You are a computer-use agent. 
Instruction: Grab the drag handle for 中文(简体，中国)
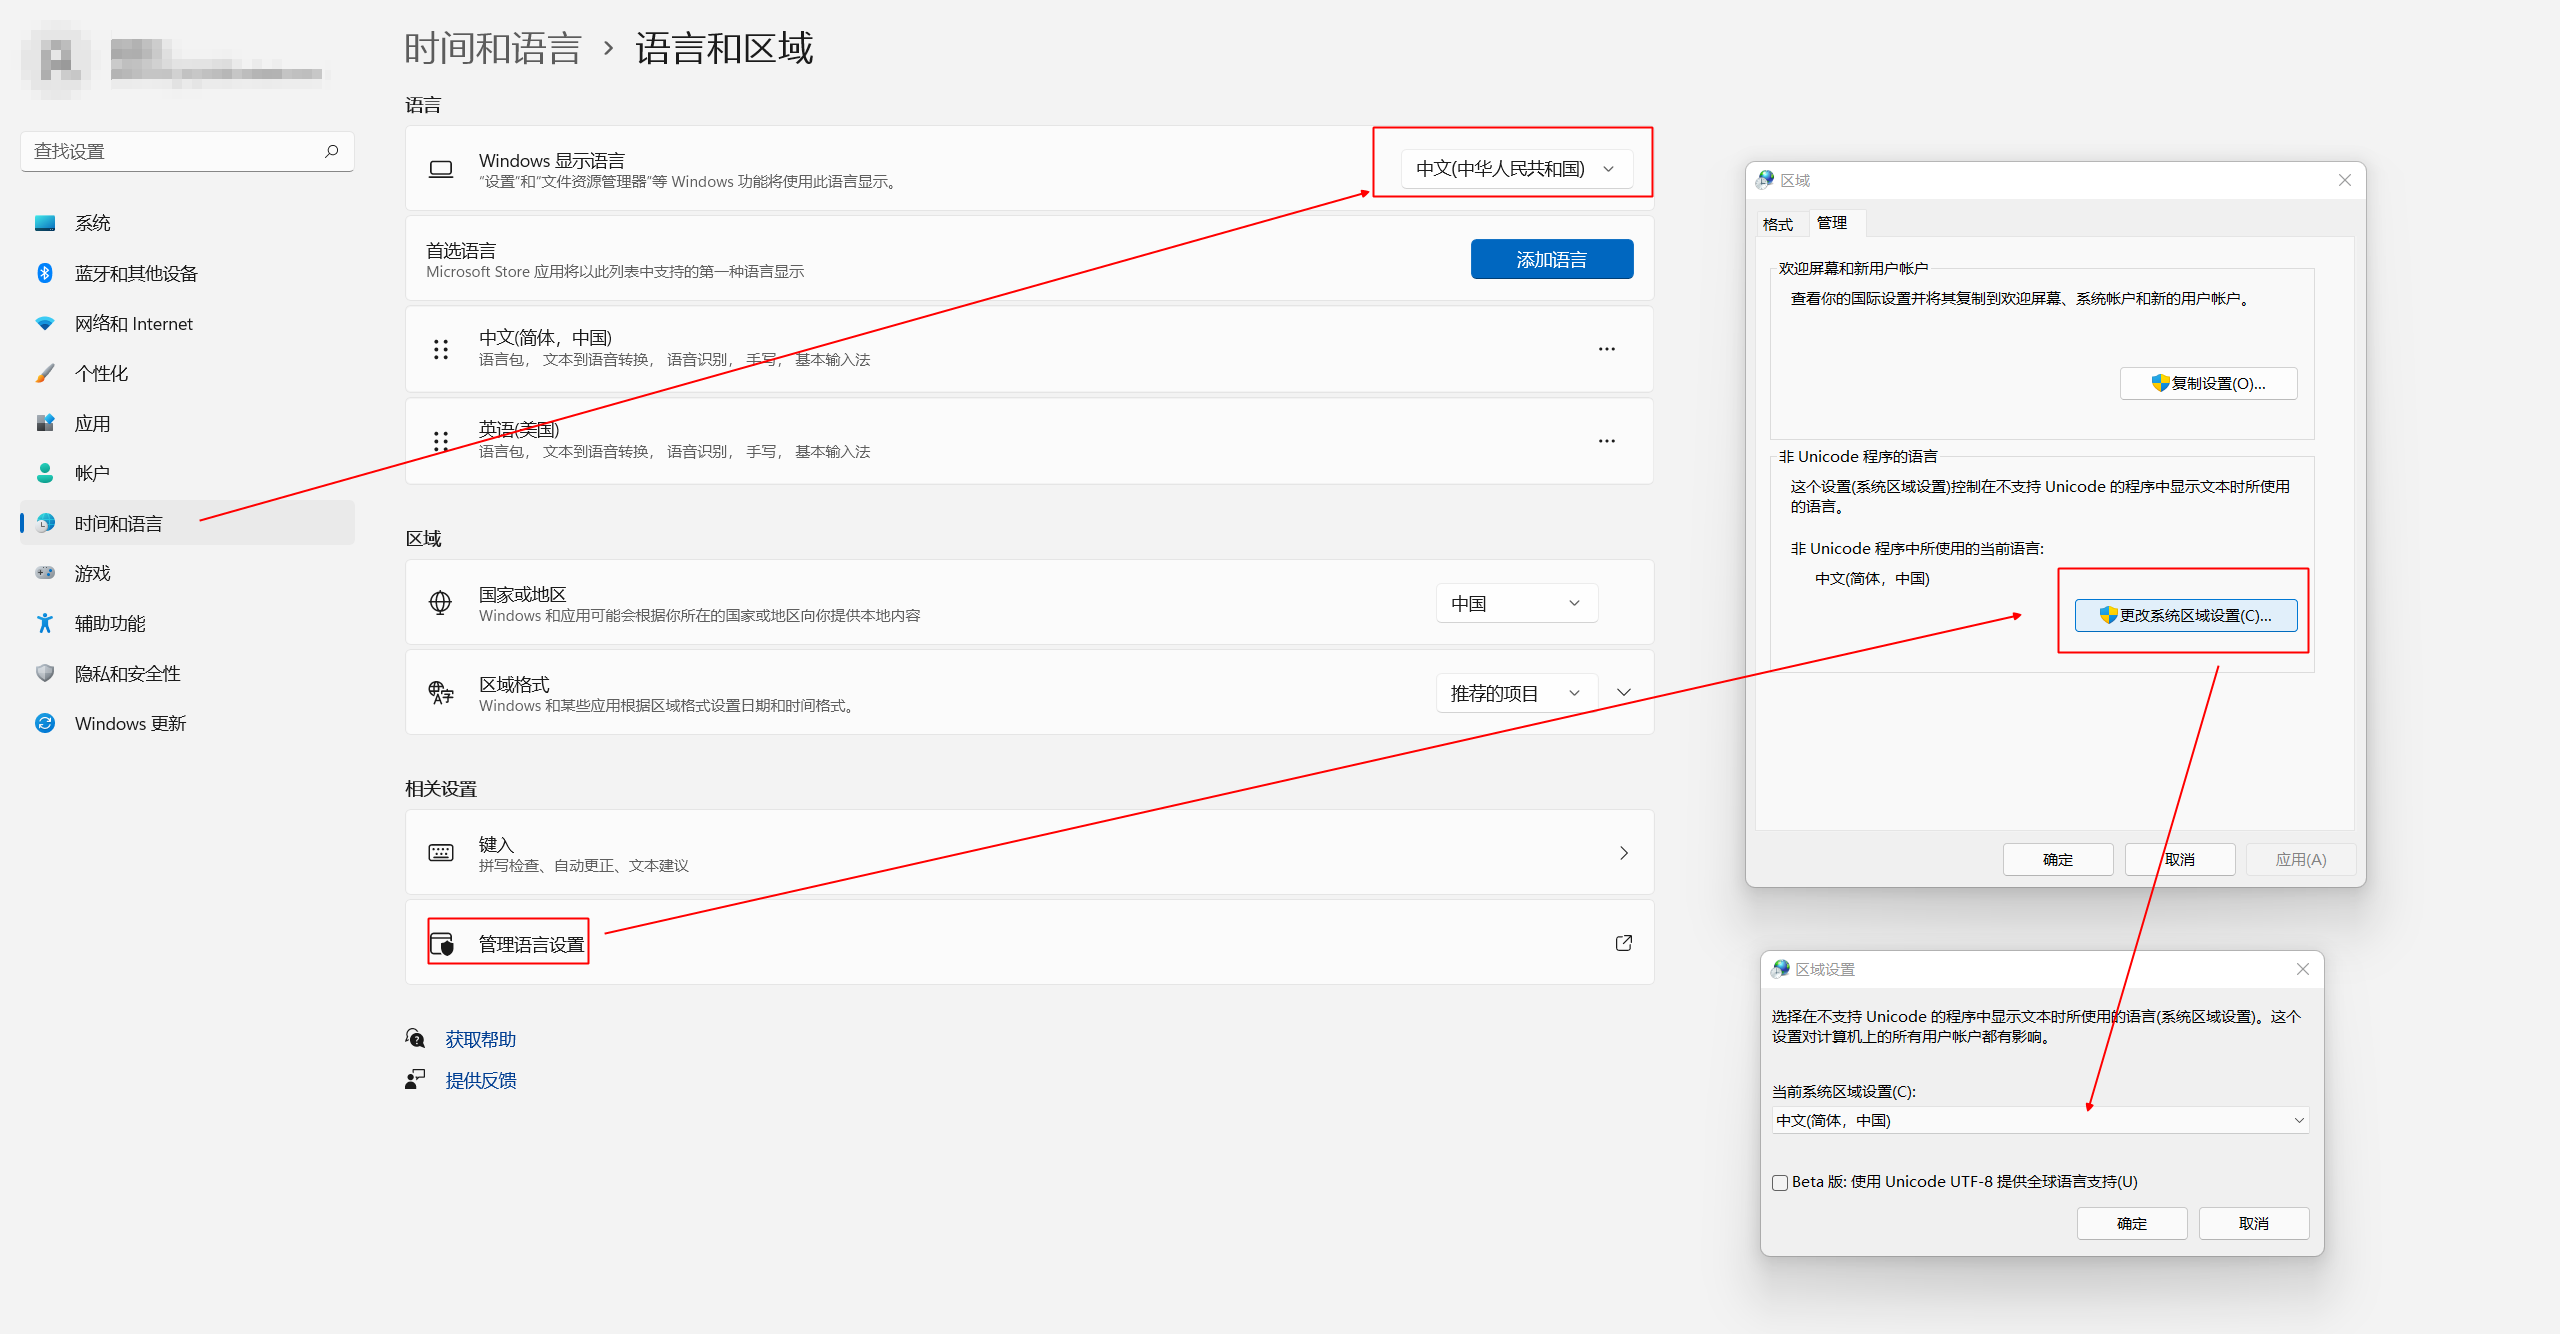click(441, 349)
